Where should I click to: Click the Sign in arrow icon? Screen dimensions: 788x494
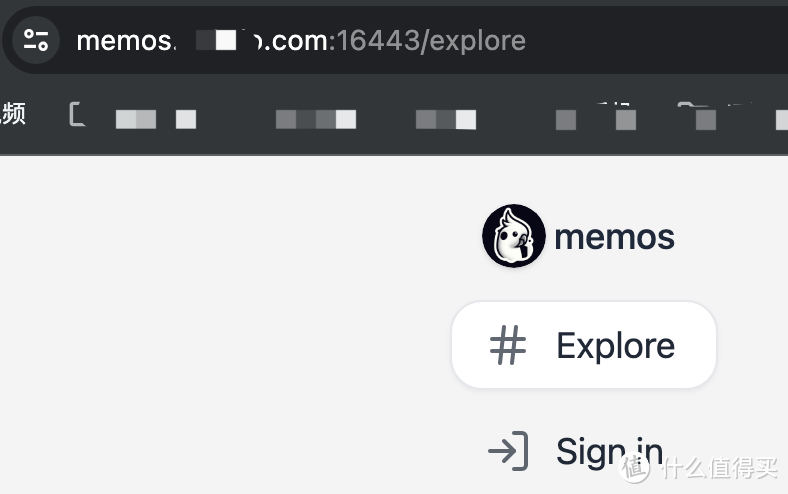coord(508,451)
